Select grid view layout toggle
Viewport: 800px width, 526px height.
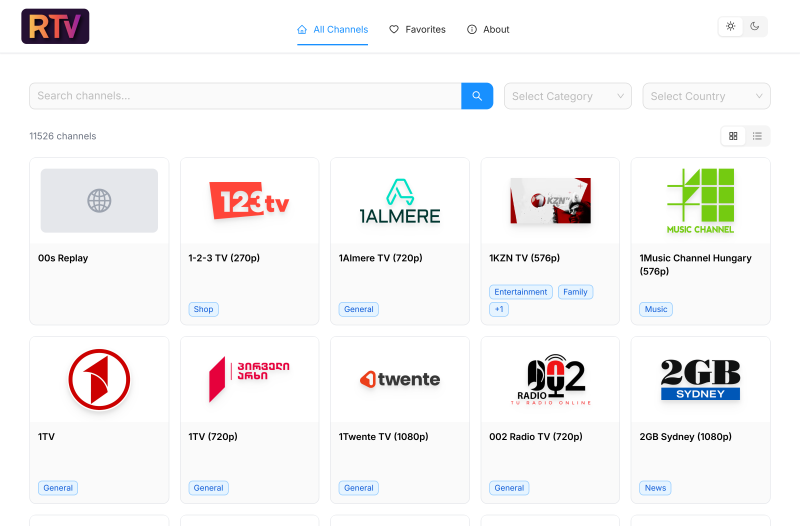(x=733, y=136)
